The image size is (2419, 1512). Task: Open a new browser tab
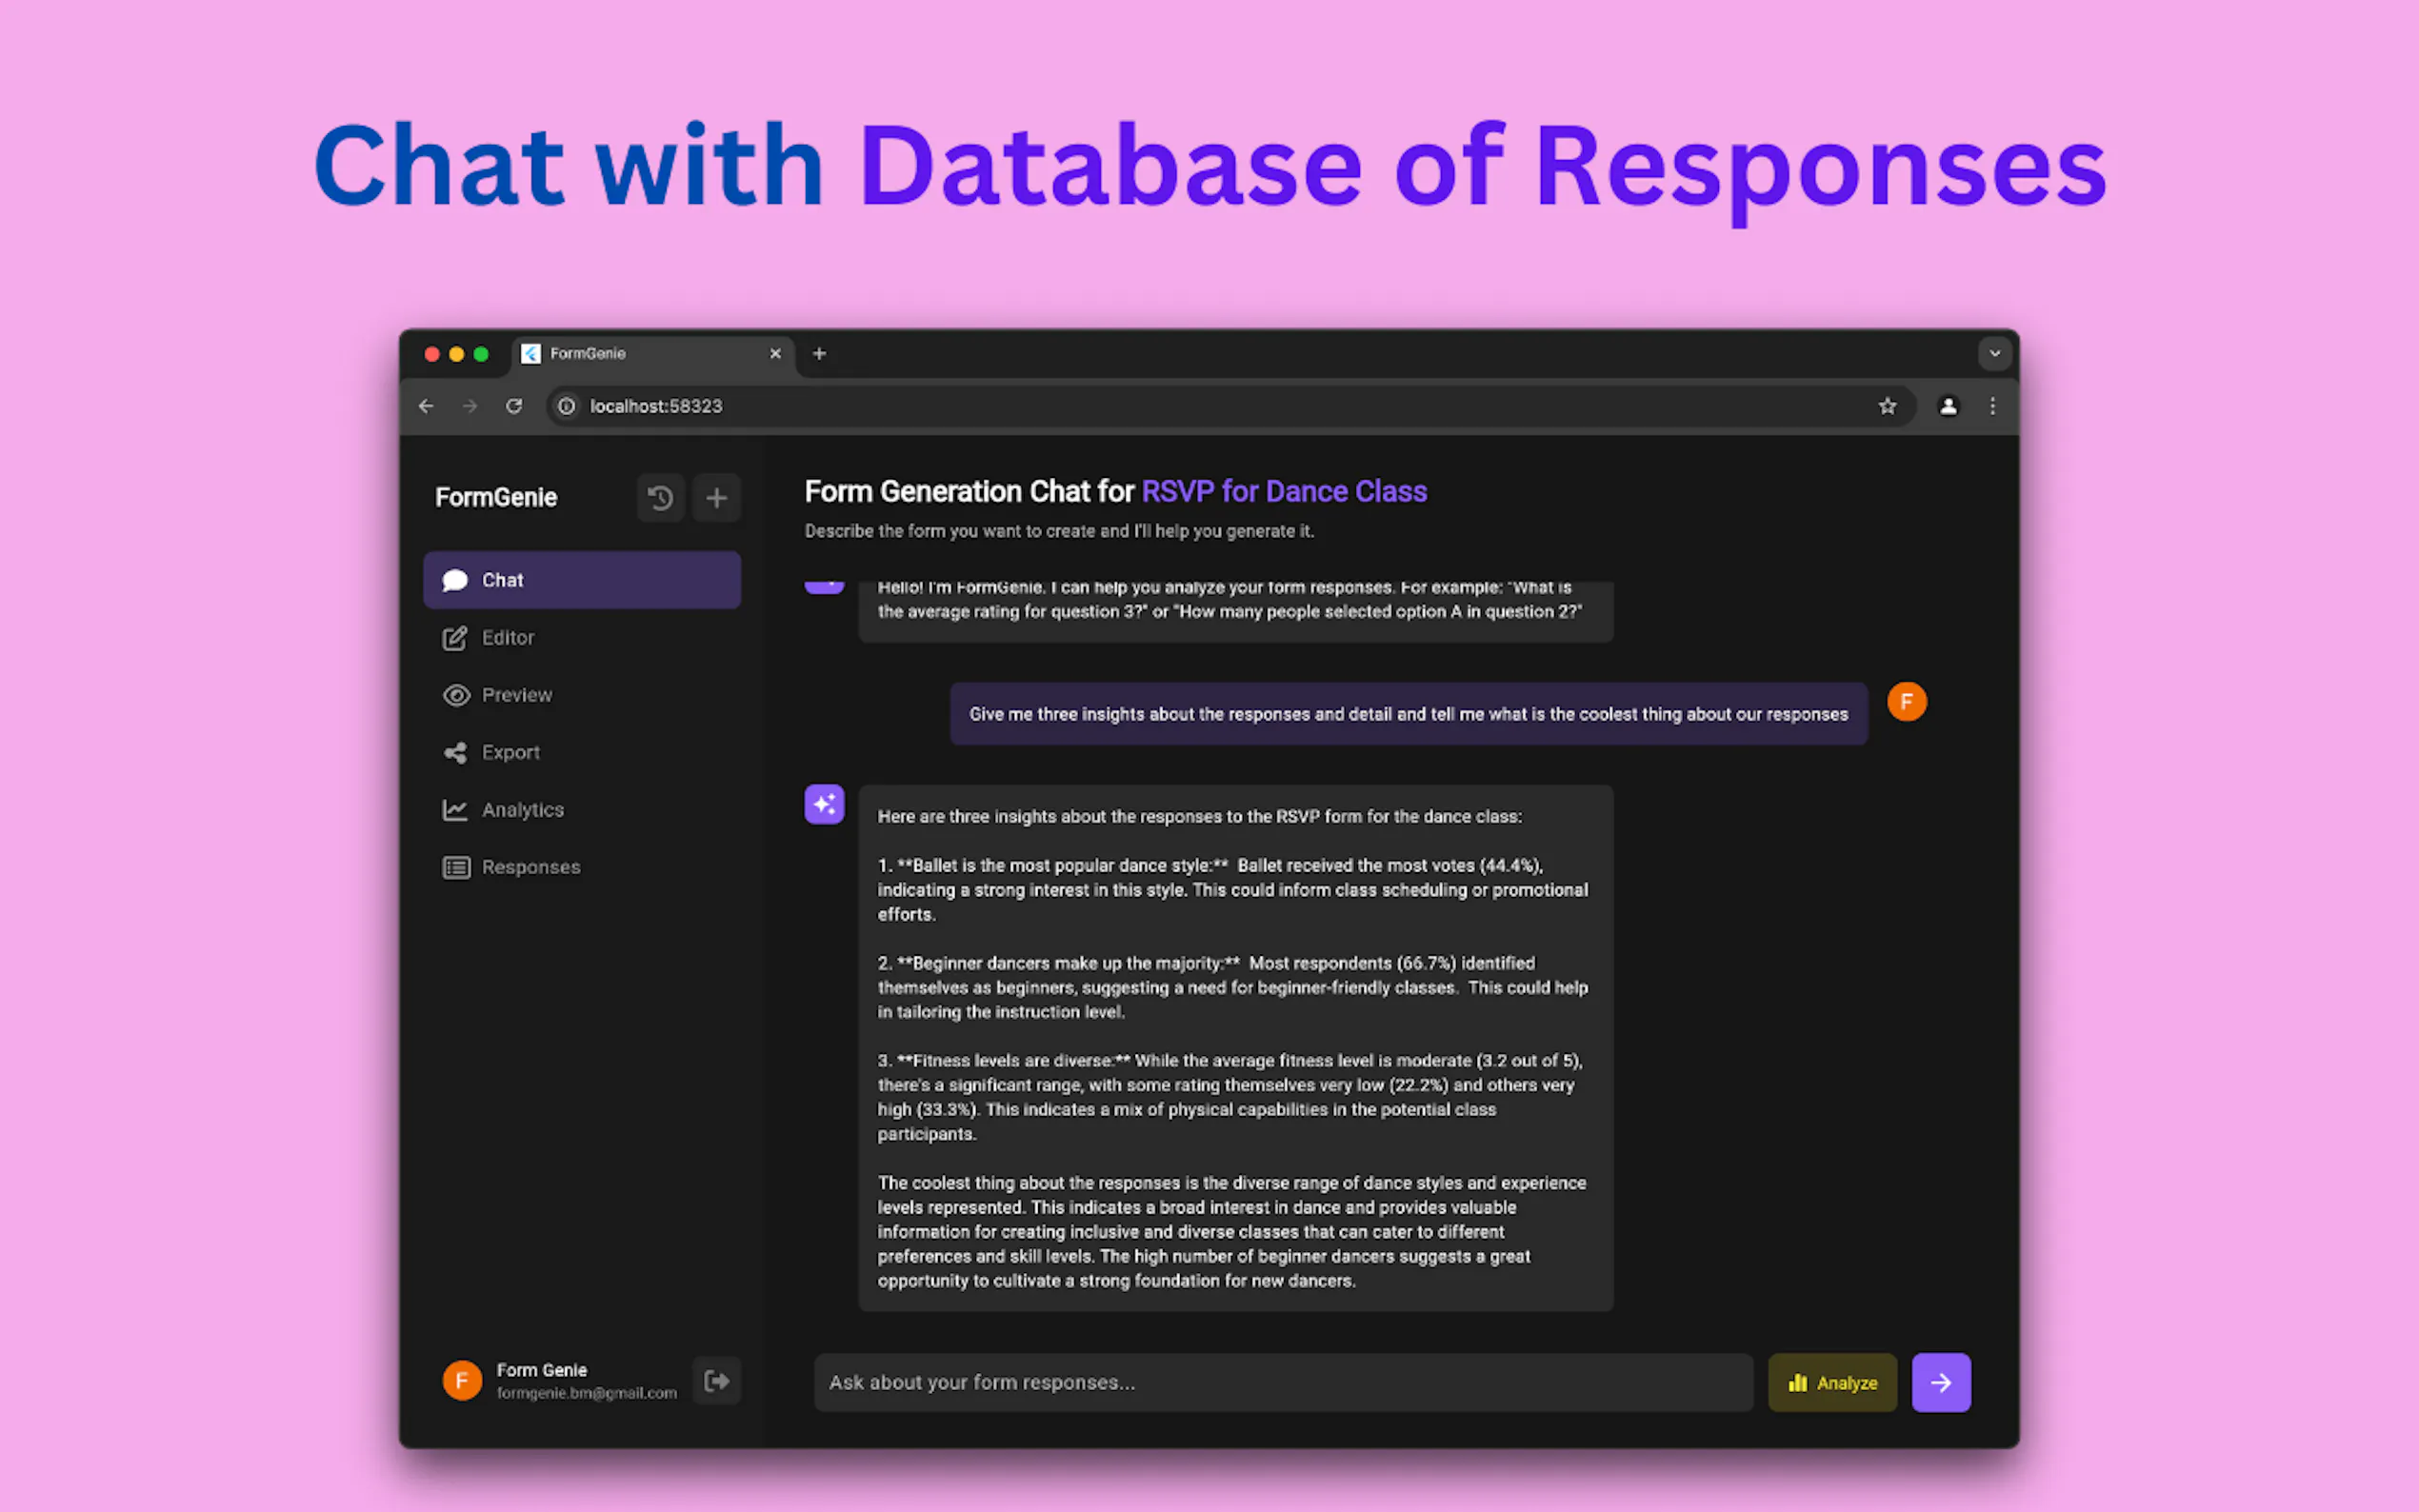(x=819, y=353)
